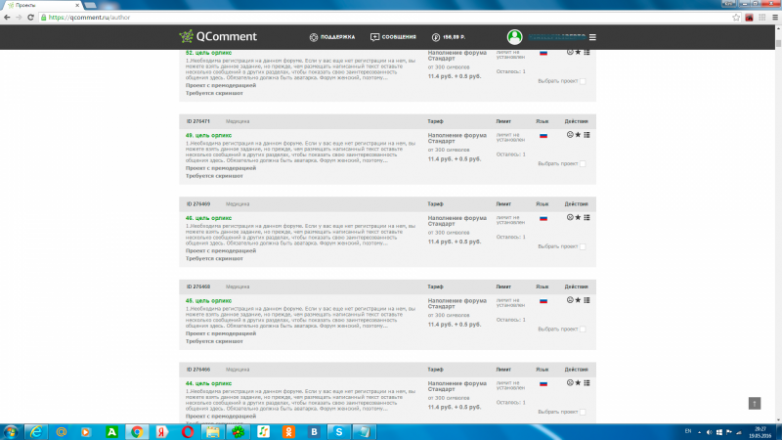Click Наполнение форума Стандарт in project 45 row
Viewport: 782px width, 440px height.
457,304
